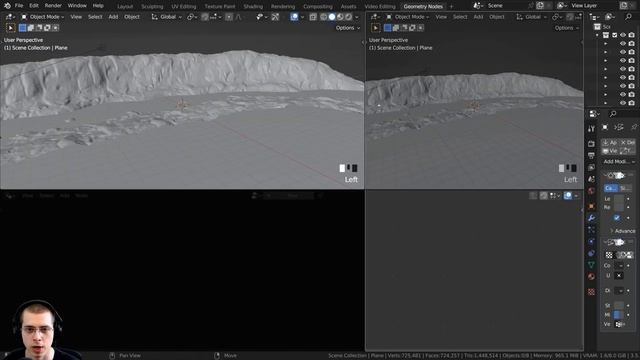
Task: Switch left viewport to rendered shading
Action: coord(348,17)
